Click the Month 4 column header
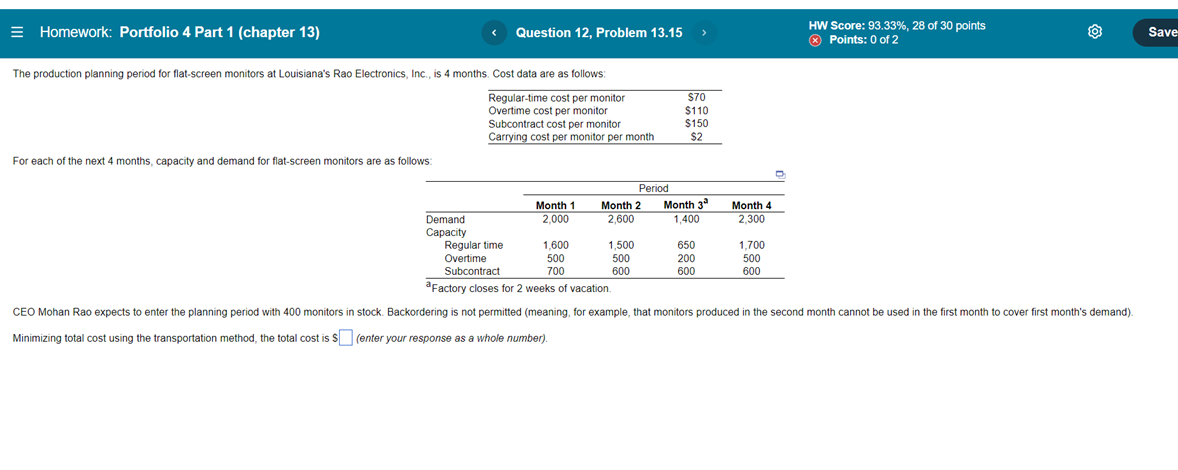1178x470 pixels. (x=751, y=205)
